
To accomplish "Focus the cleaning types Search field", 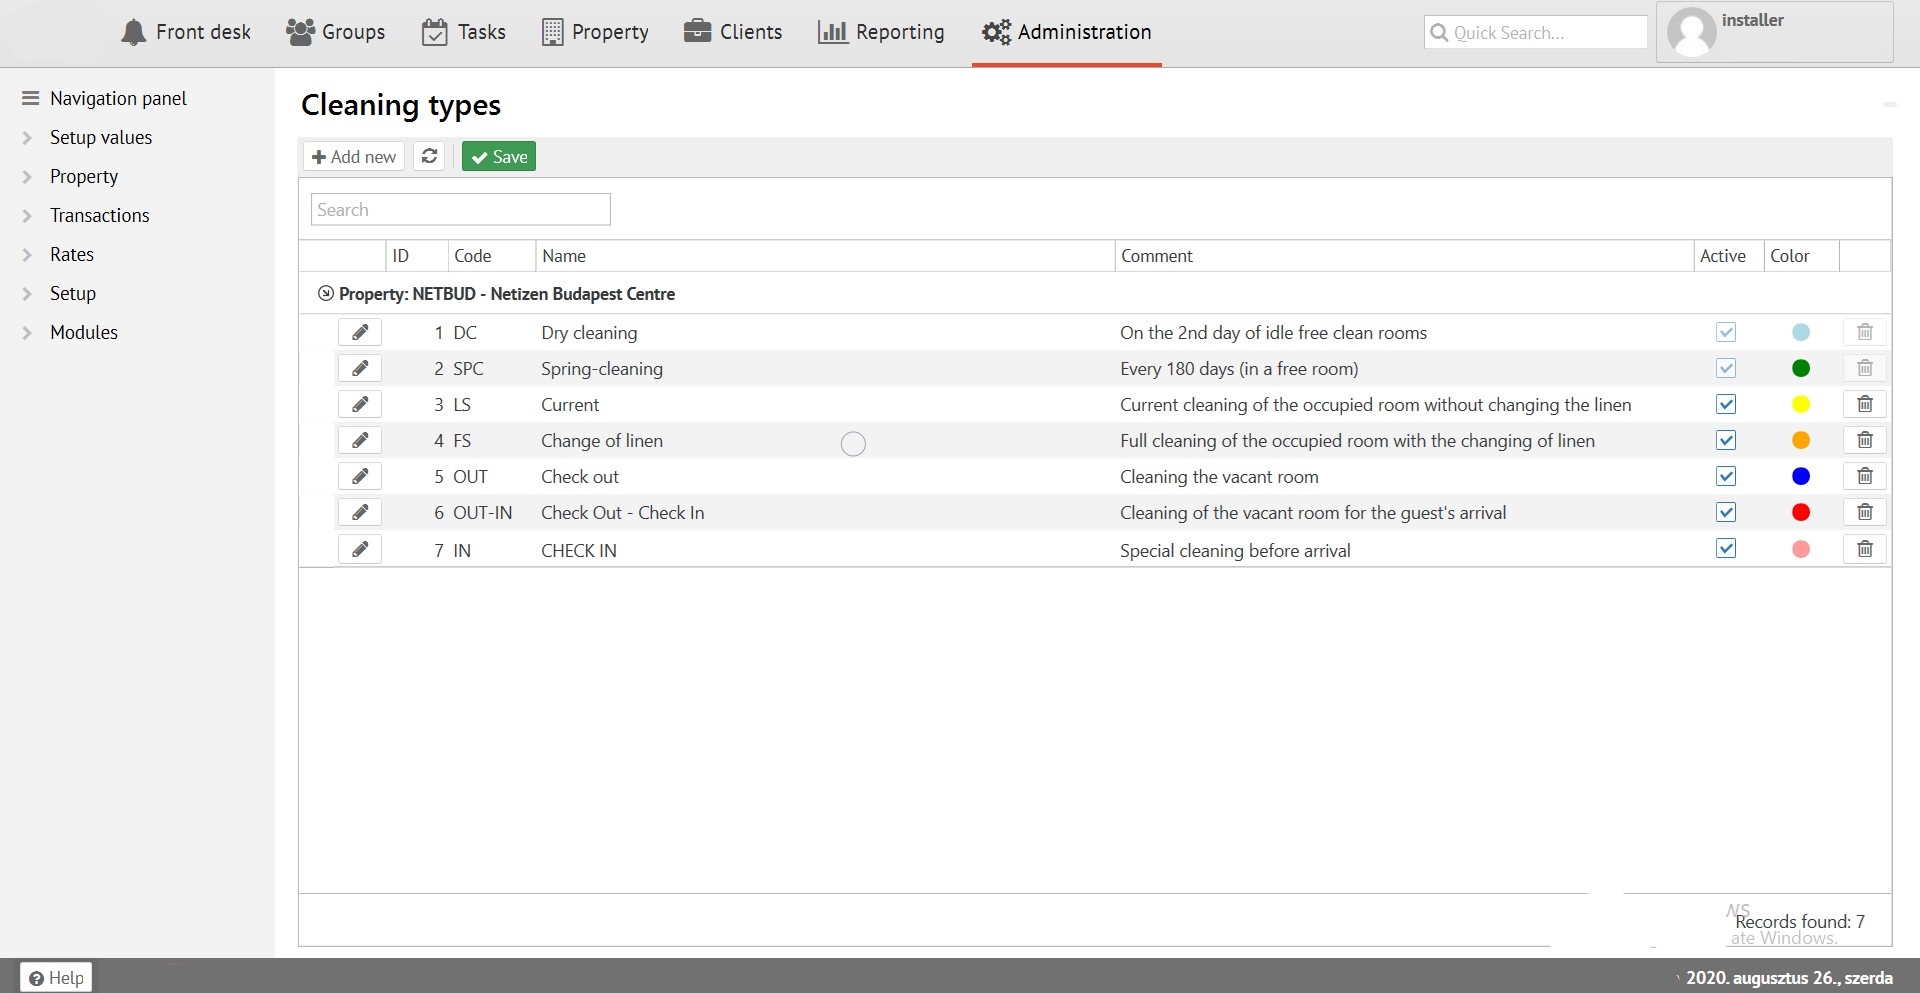I will tap(461, 209).
